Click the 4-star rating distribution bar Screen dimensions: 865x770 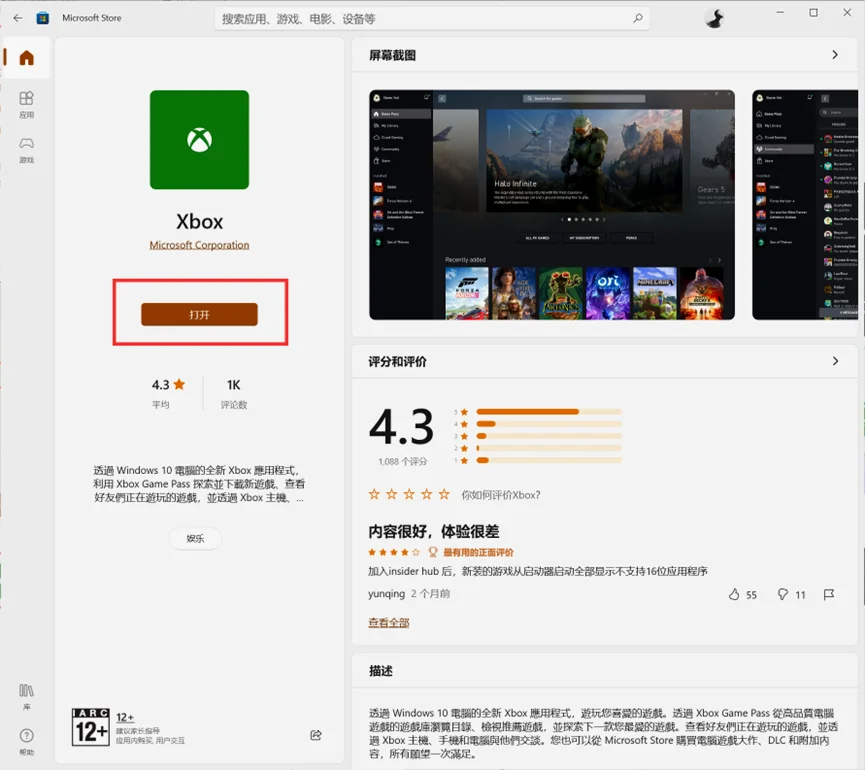pyautogui.click(x=549, y=424)
